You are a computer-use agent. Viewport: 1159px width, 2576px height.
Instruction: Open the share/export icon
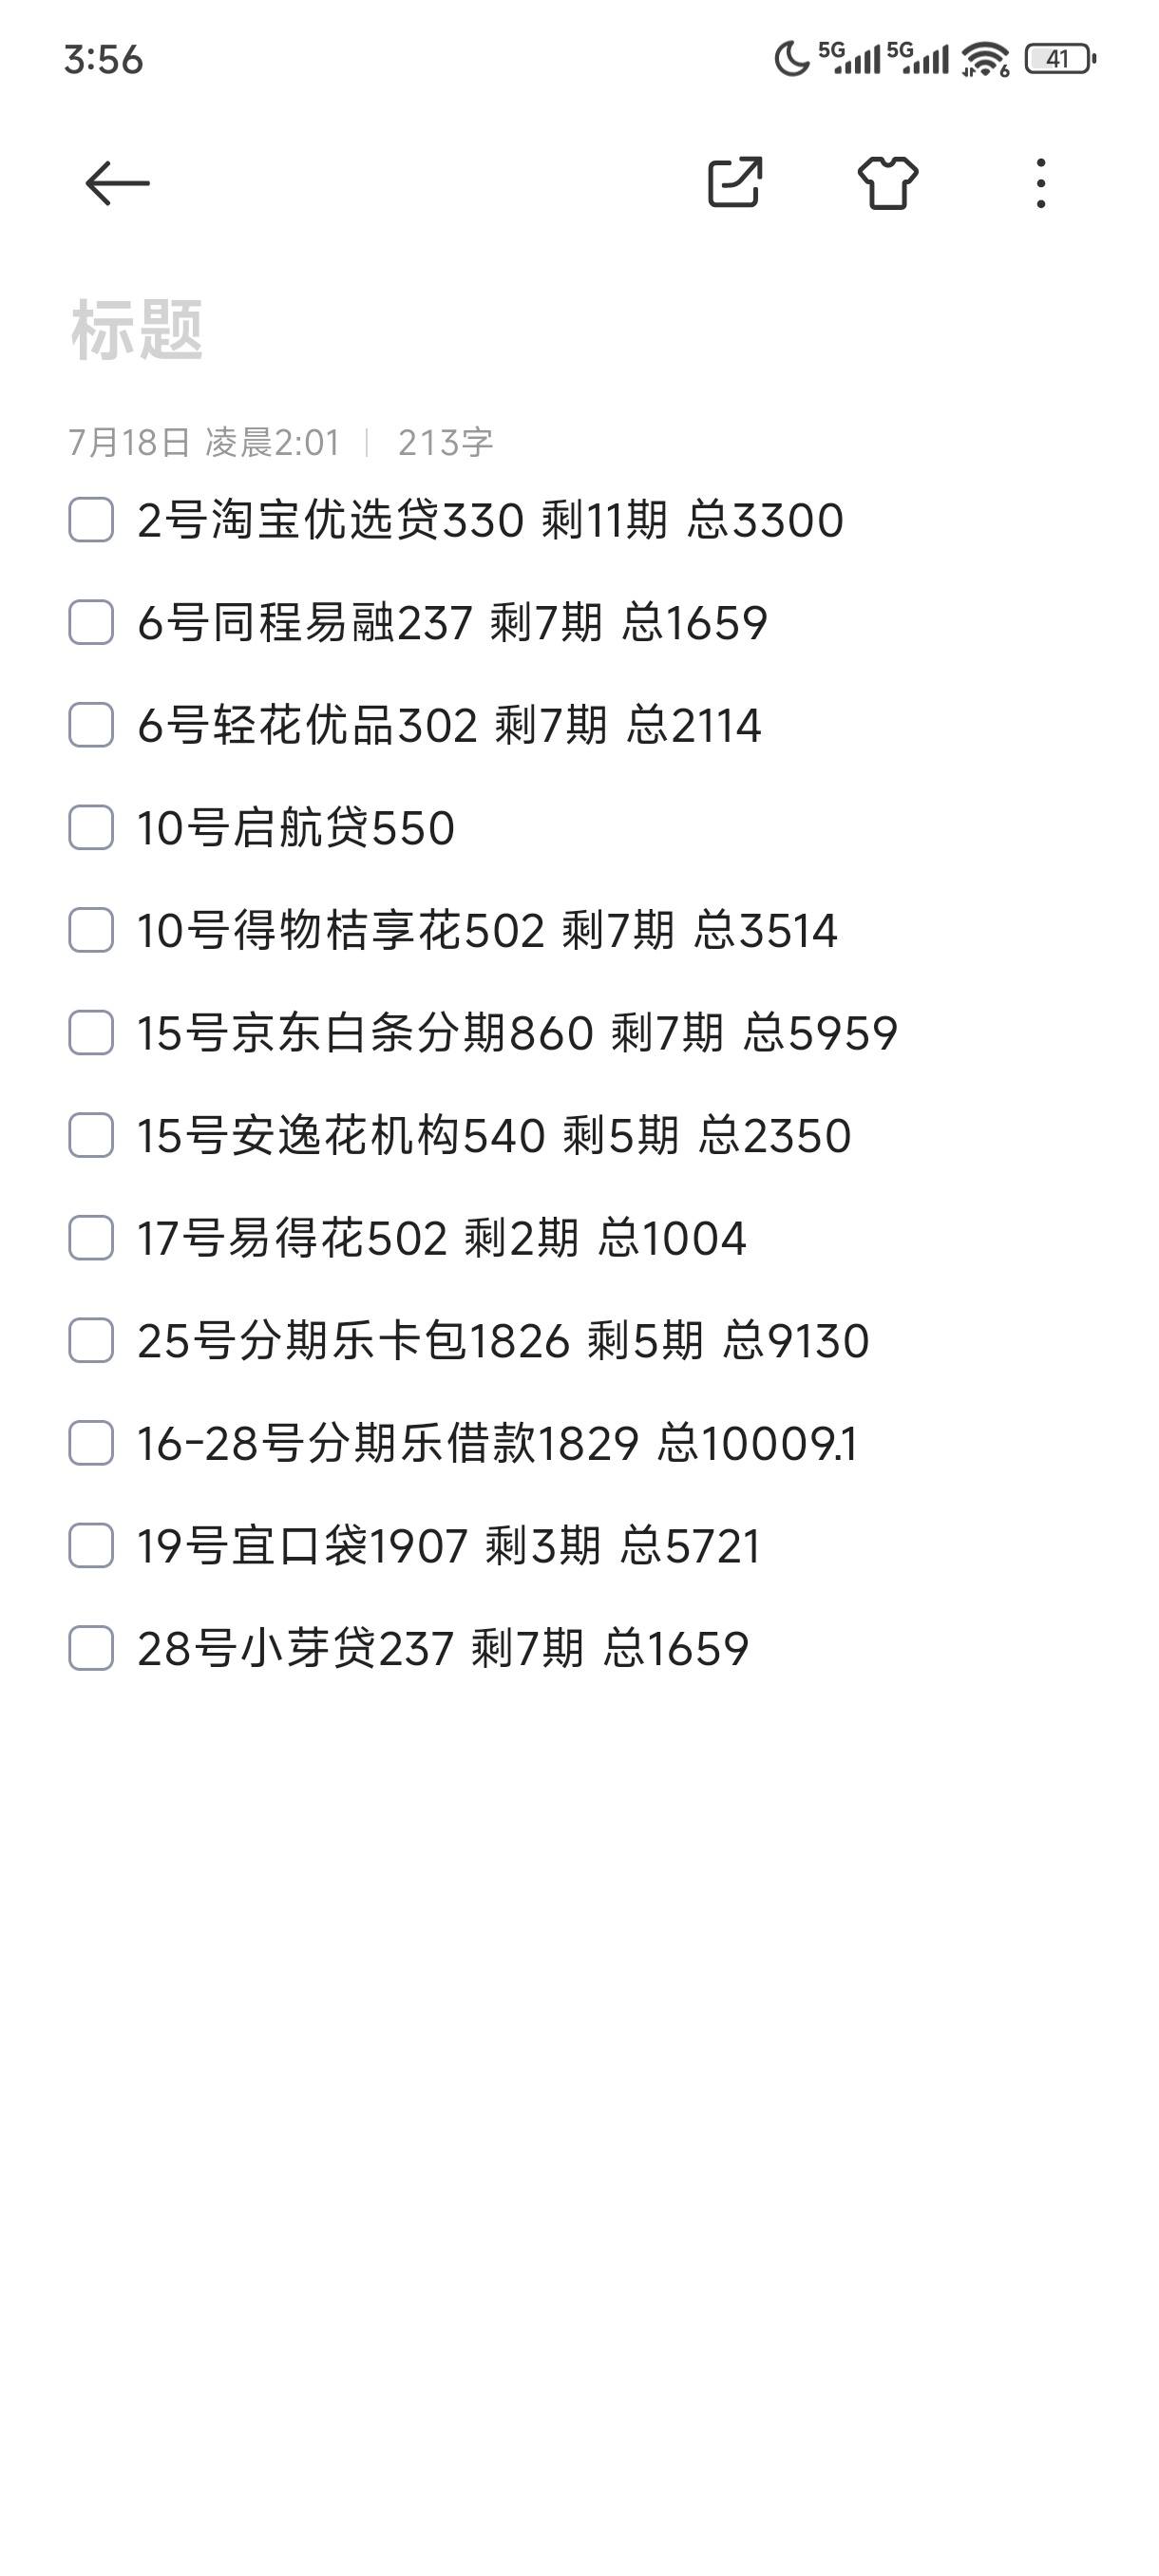tap(735, 182)
